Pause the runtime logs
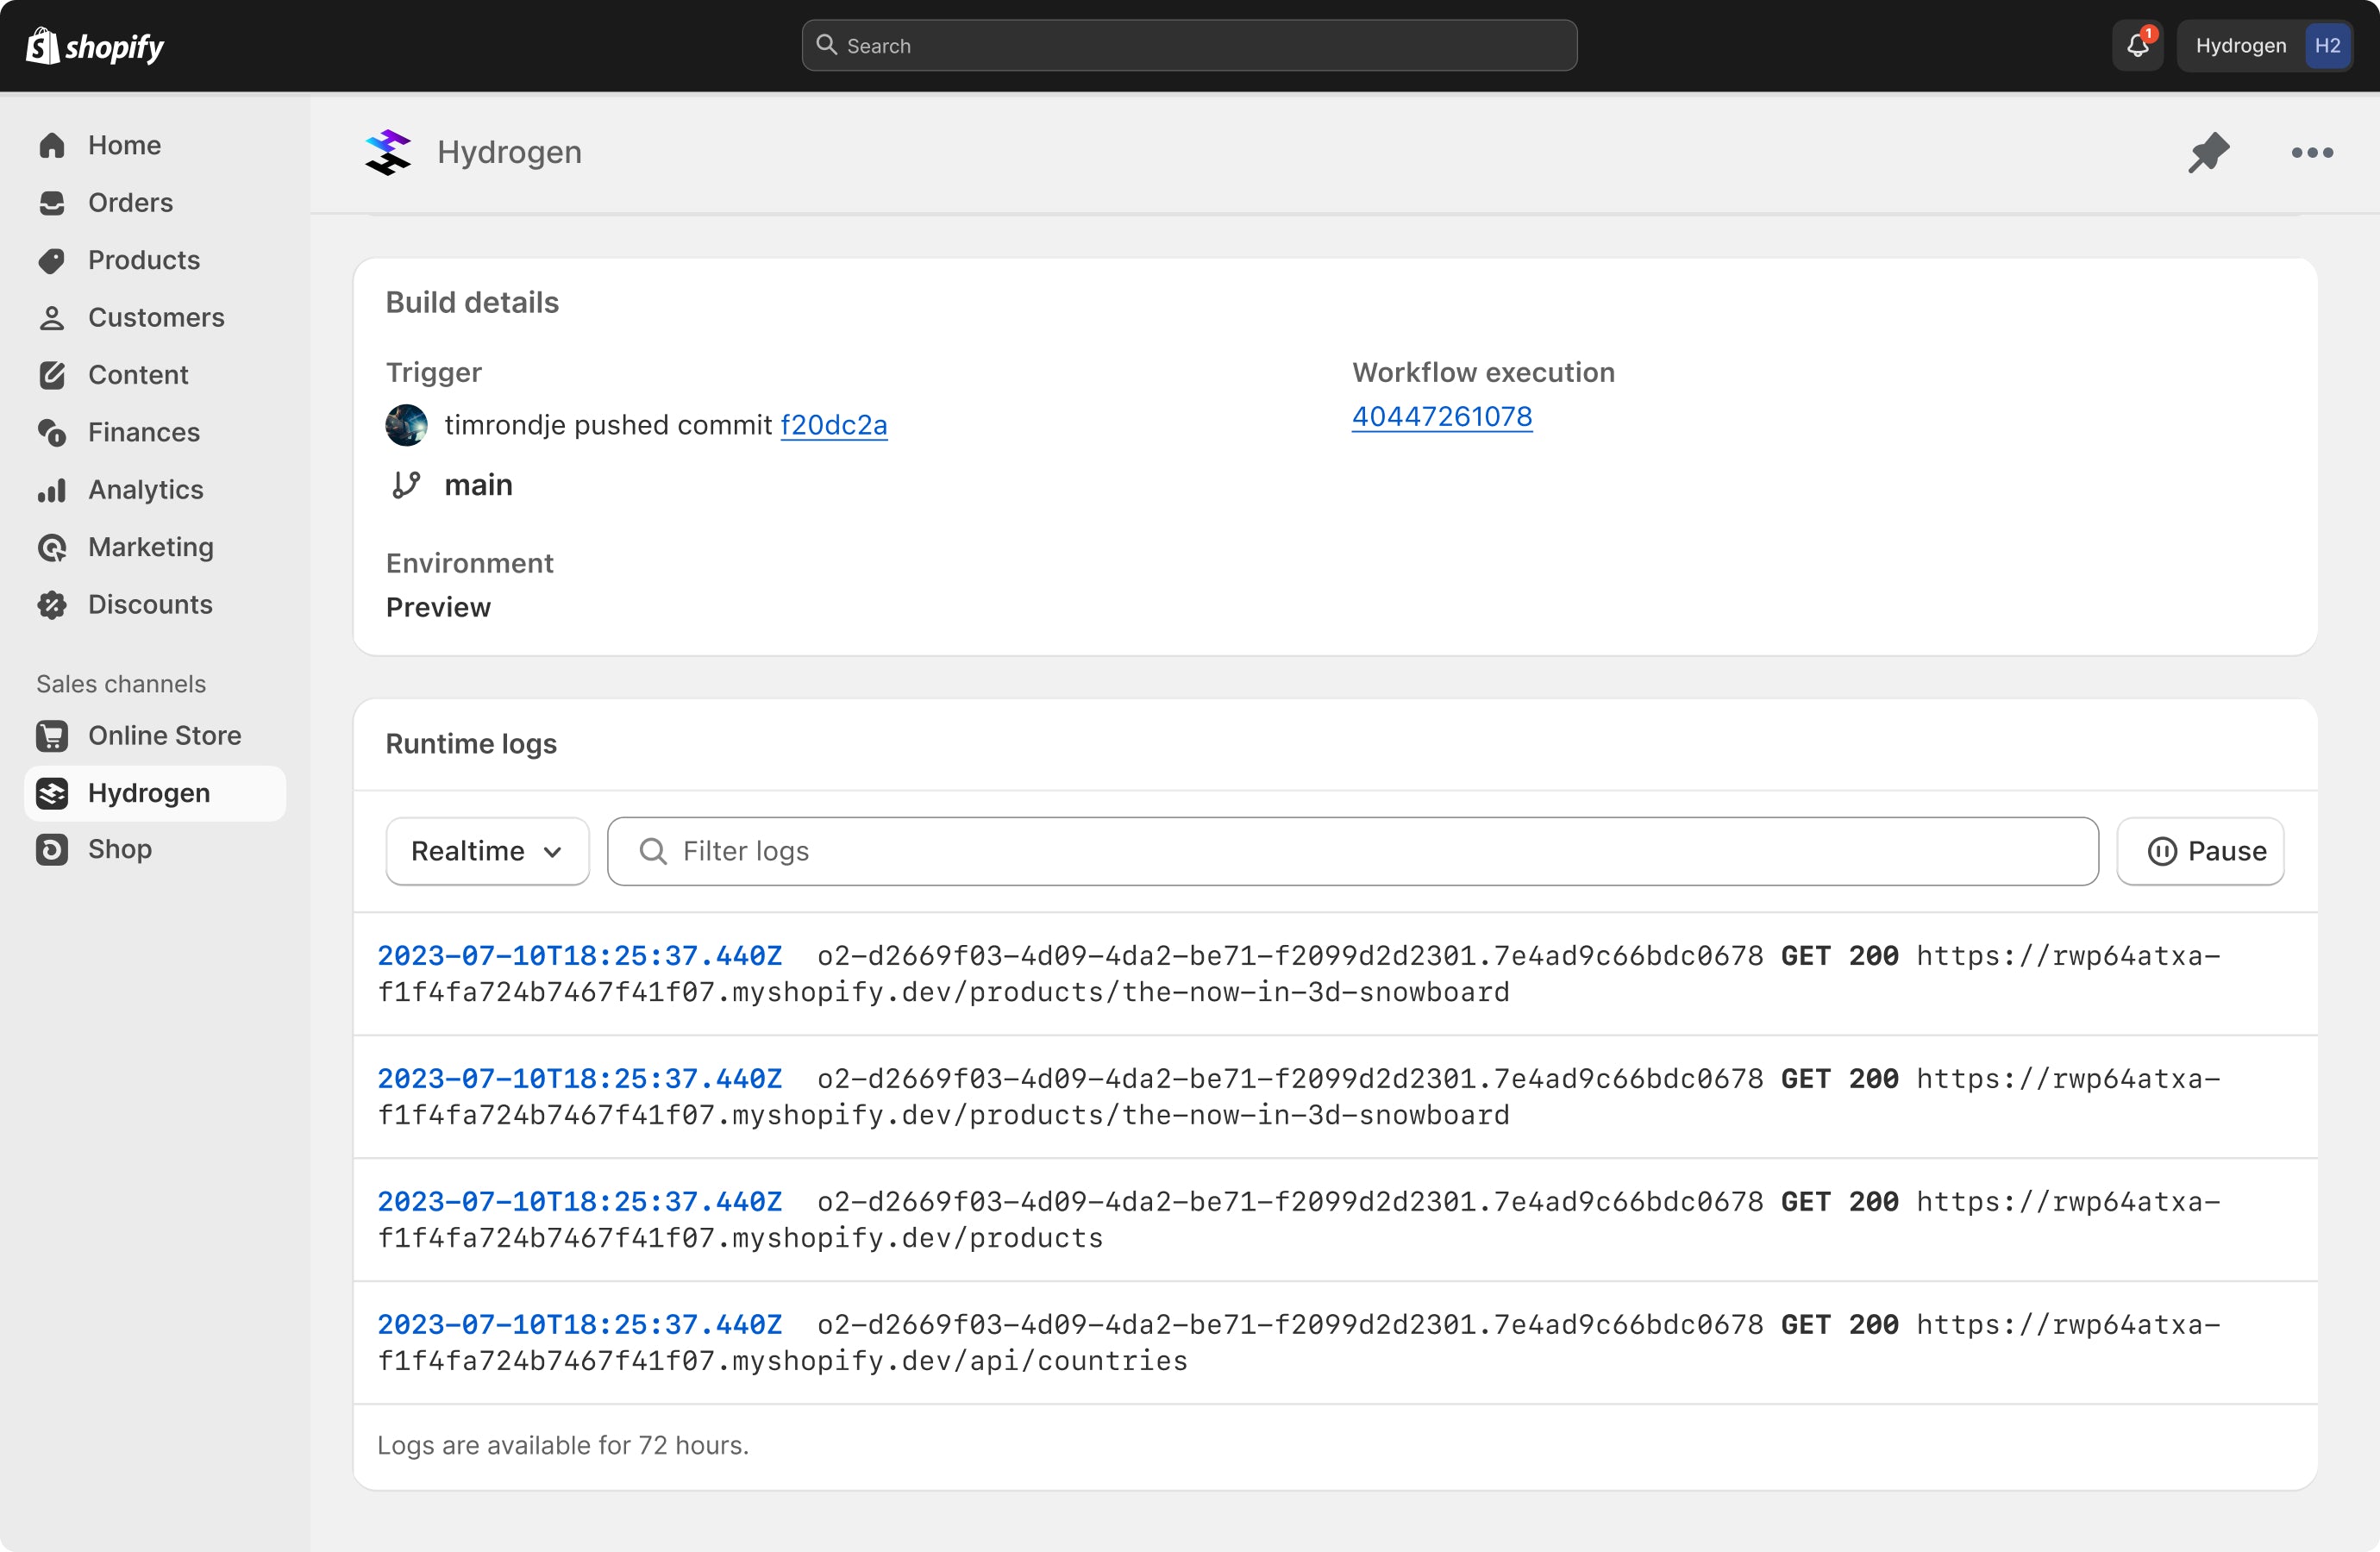 pyautogui.click(x=2200, y=851)
